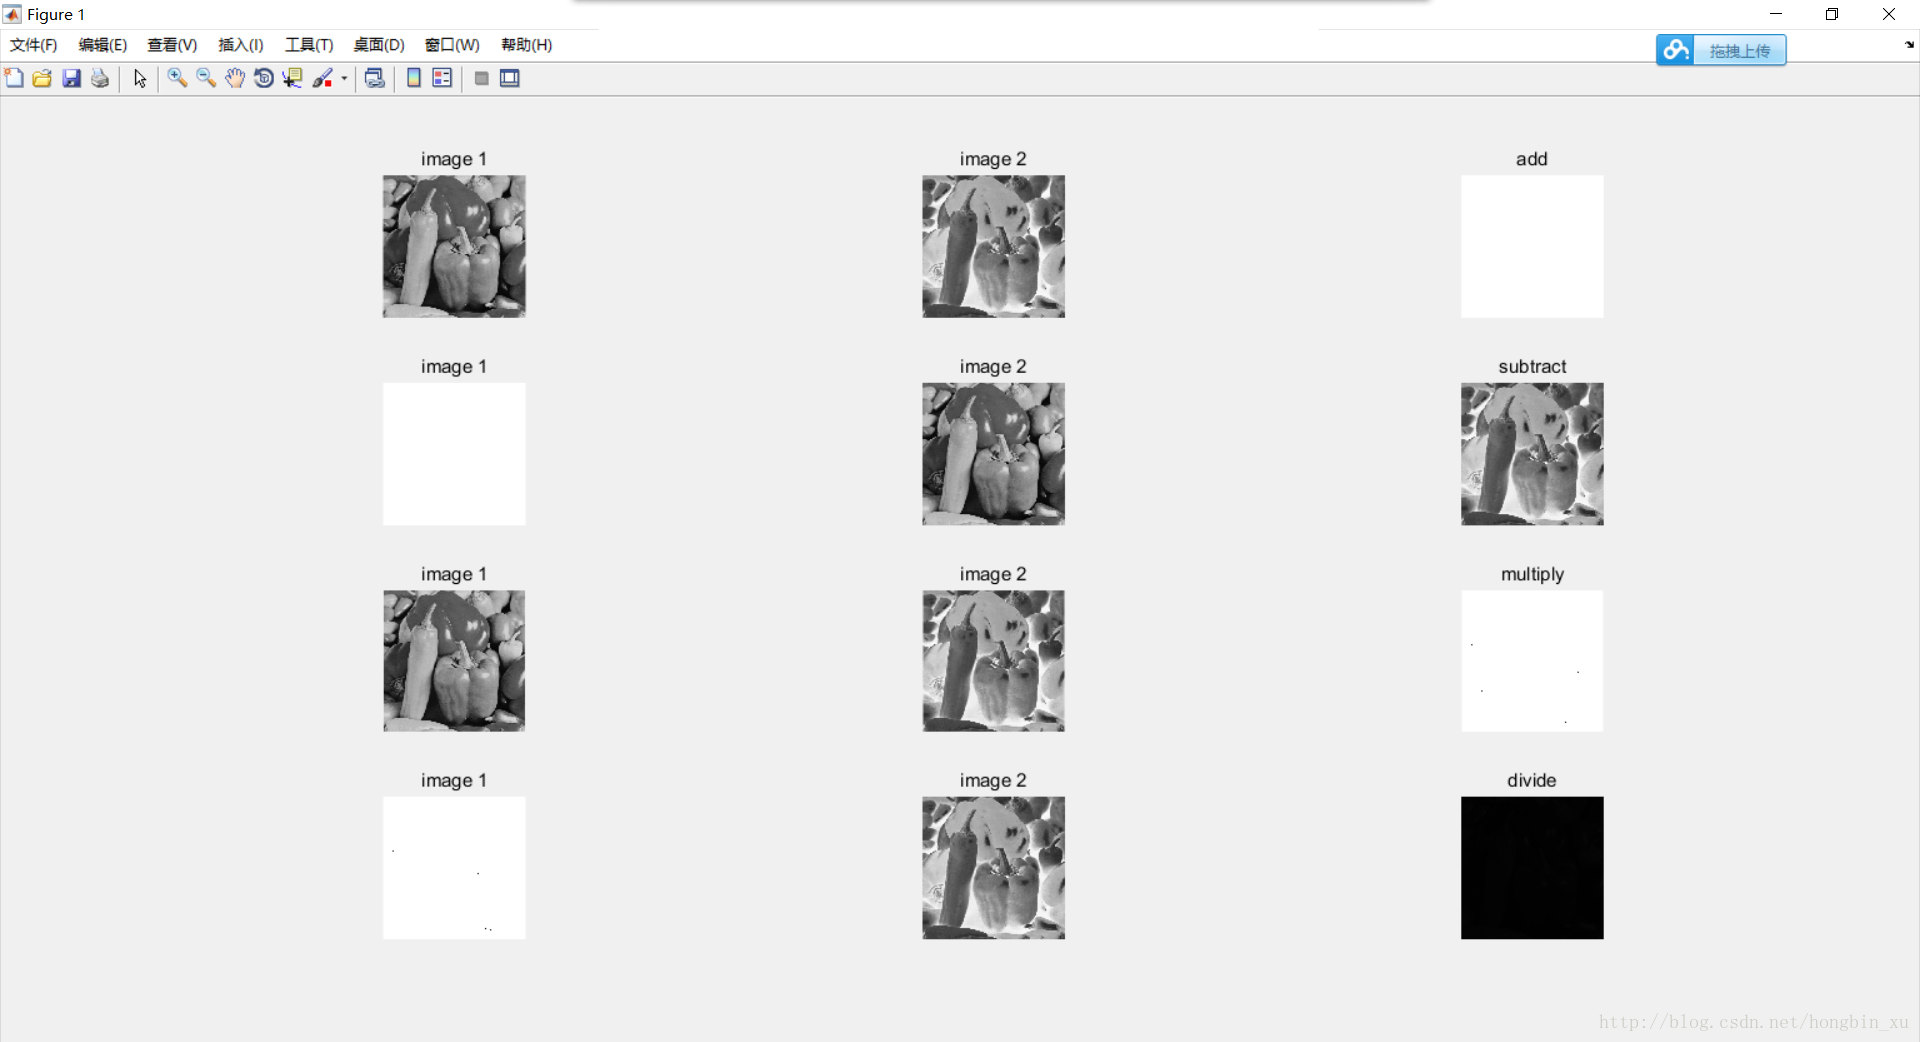Activate the Zoom Out tool
The height and width of the screenshot is (1042, 1920).
(x=206, y=78)
